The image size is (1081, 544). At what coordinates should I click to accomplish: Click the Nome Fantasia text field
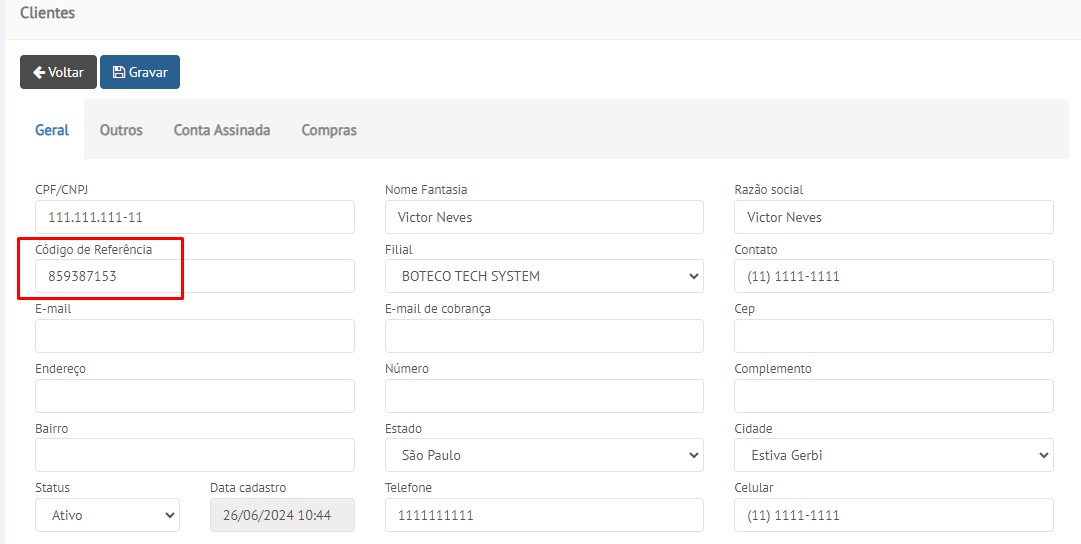[x=544, y=217]
